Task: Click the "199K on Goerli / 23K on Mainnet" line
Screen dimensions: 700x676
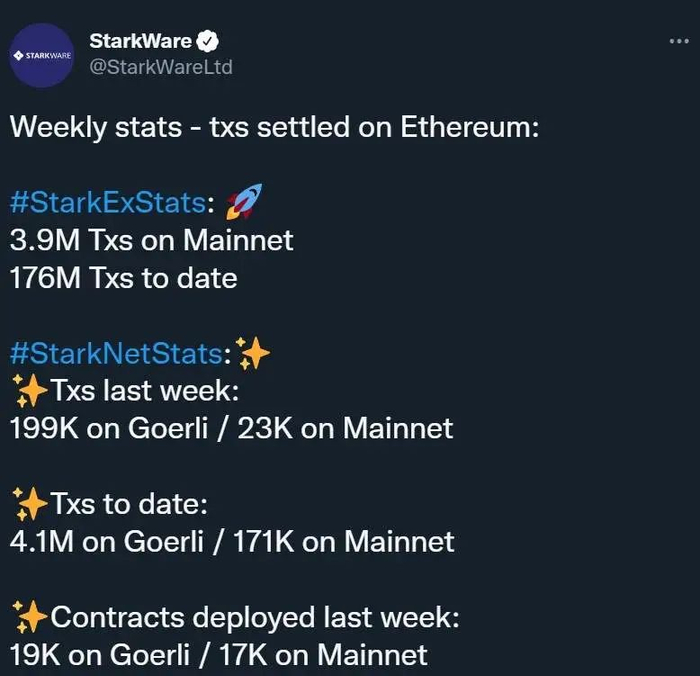Action: click(x=231, y=429)
